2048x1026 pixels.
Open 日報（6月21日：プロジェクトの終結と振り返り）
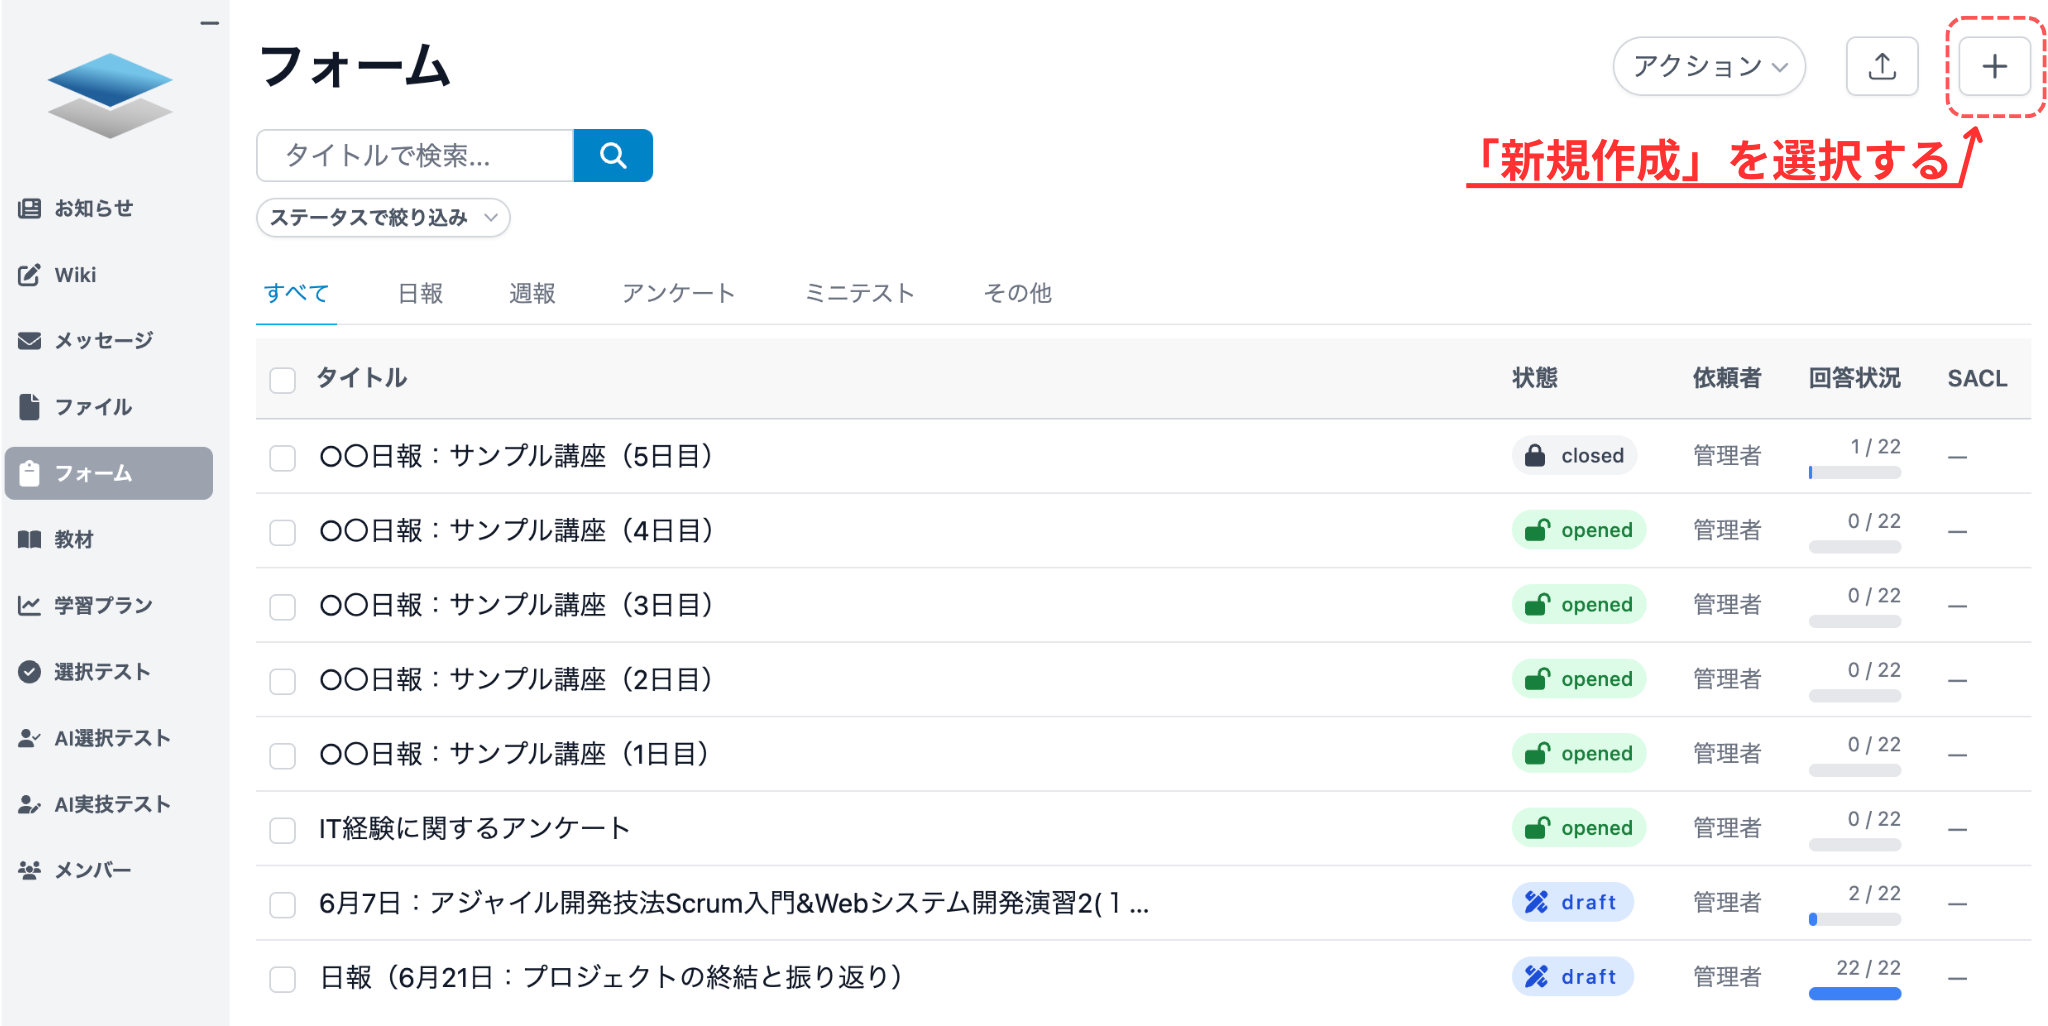point(610,977)
